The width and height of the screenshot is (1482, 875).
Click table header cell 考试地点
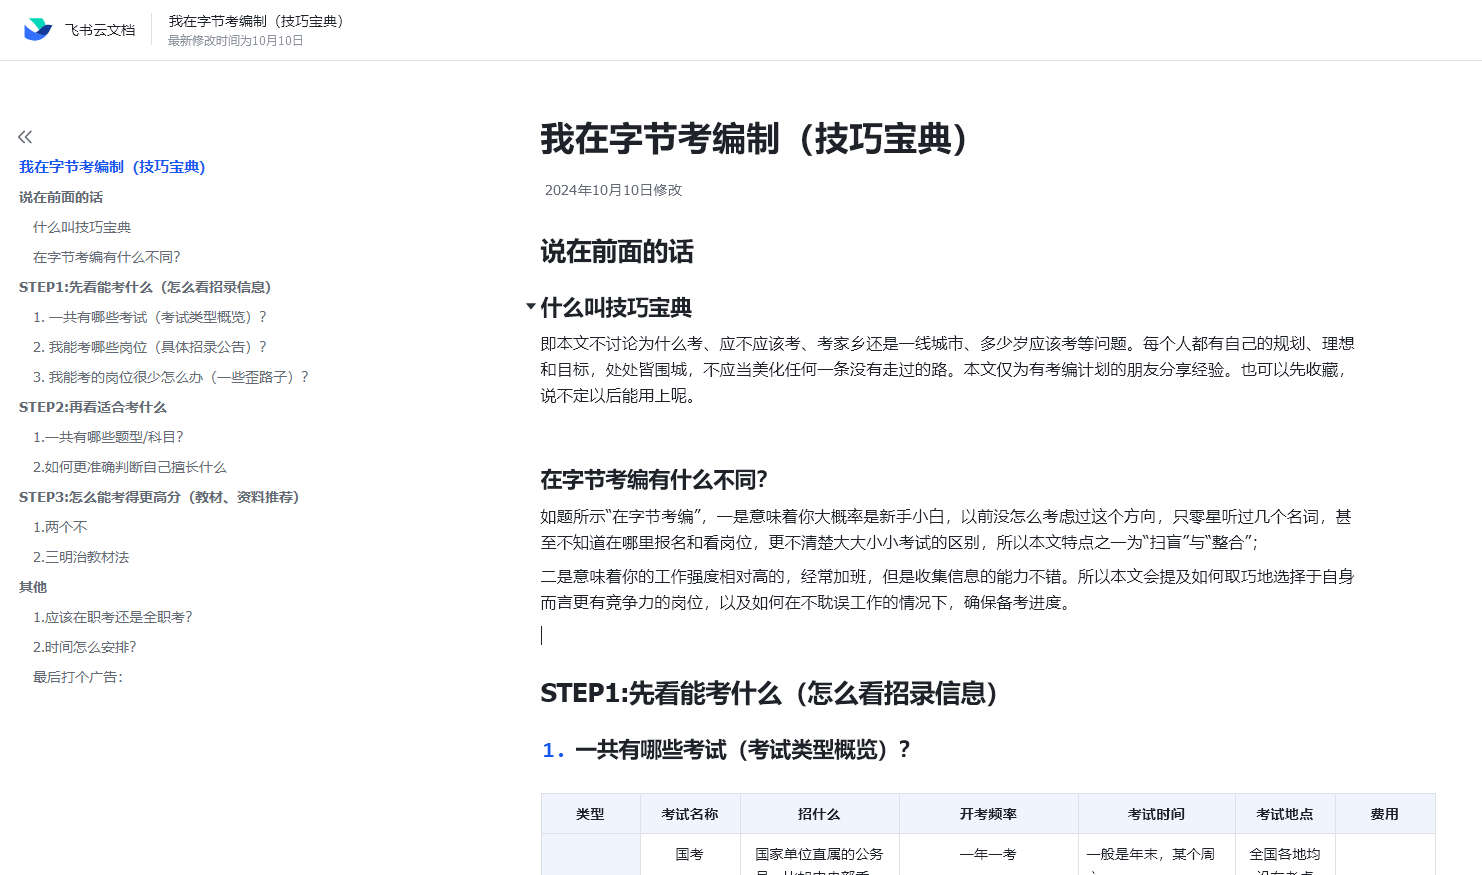tap(1285, 814)
